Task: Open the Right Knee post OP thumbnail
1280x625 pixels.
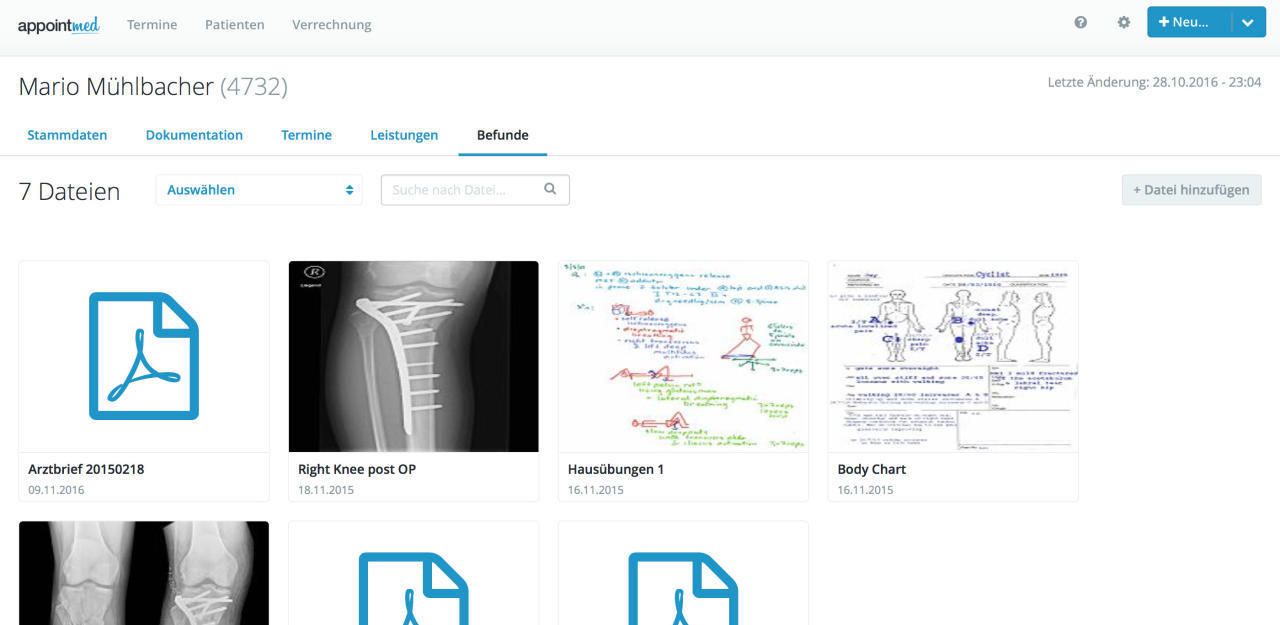Action: click(414, 356)
